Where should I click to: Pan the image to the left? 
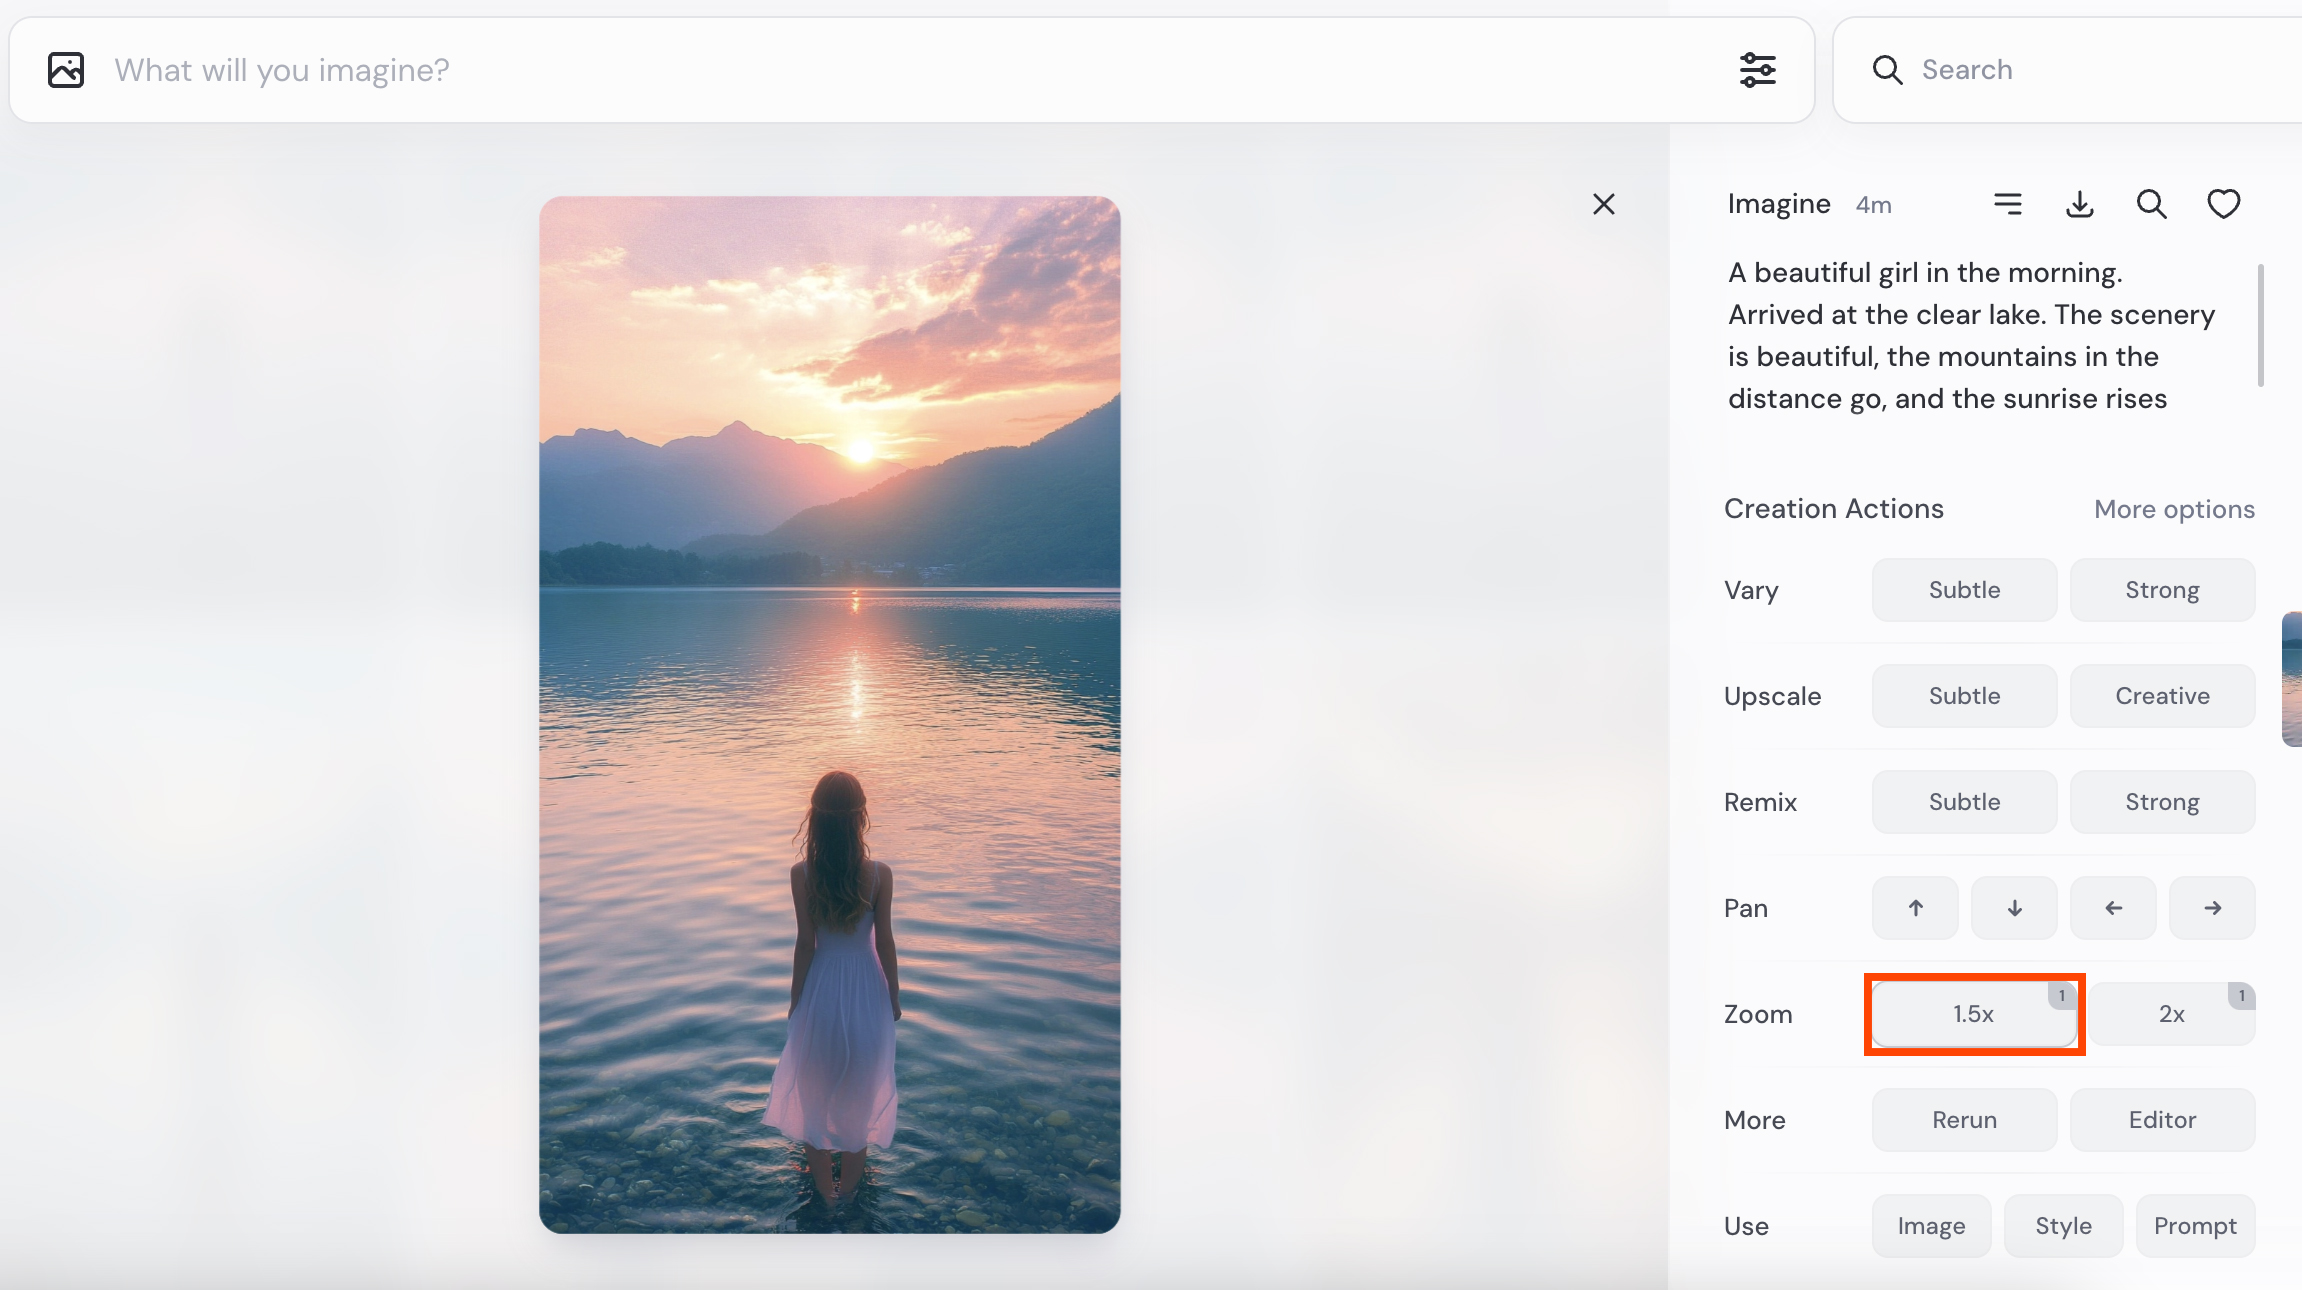pos(2113,908)
